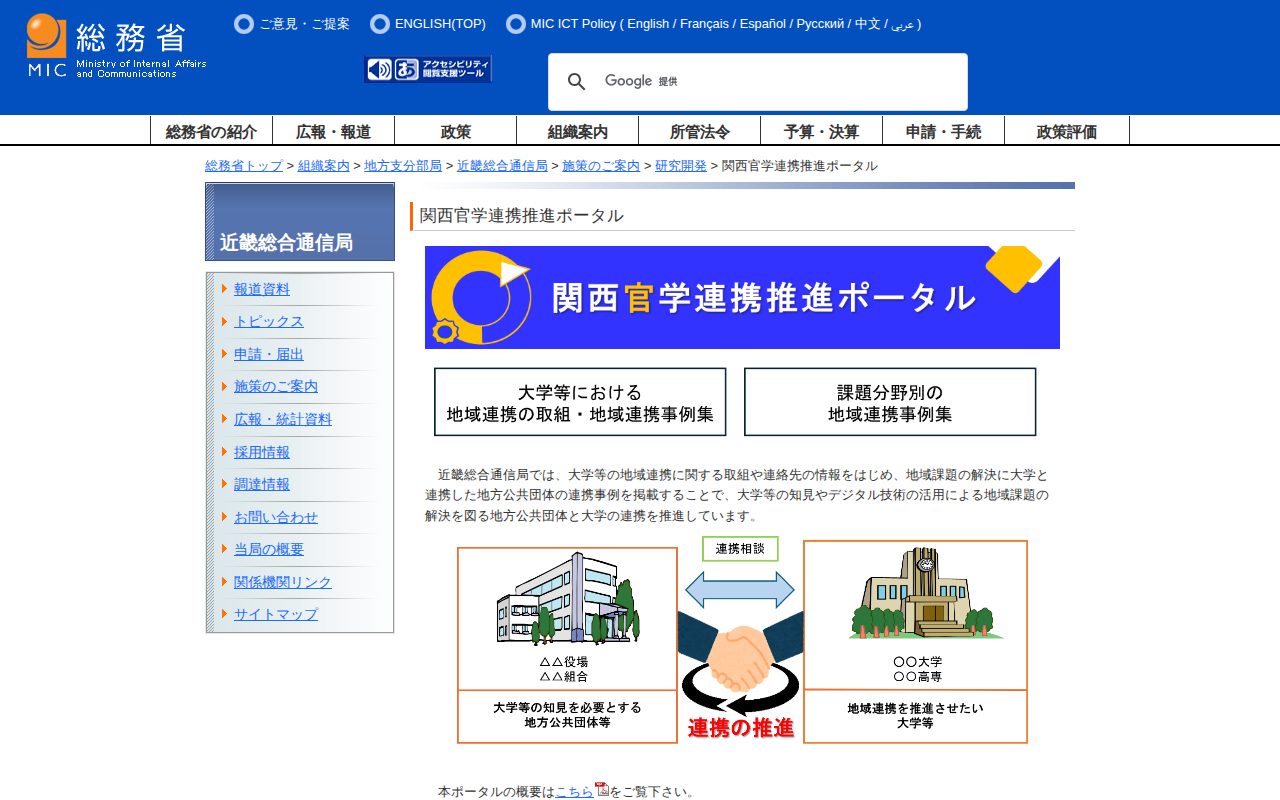
Task: Click 組織案内 breadcrumb link
Action: click(324, 166)
